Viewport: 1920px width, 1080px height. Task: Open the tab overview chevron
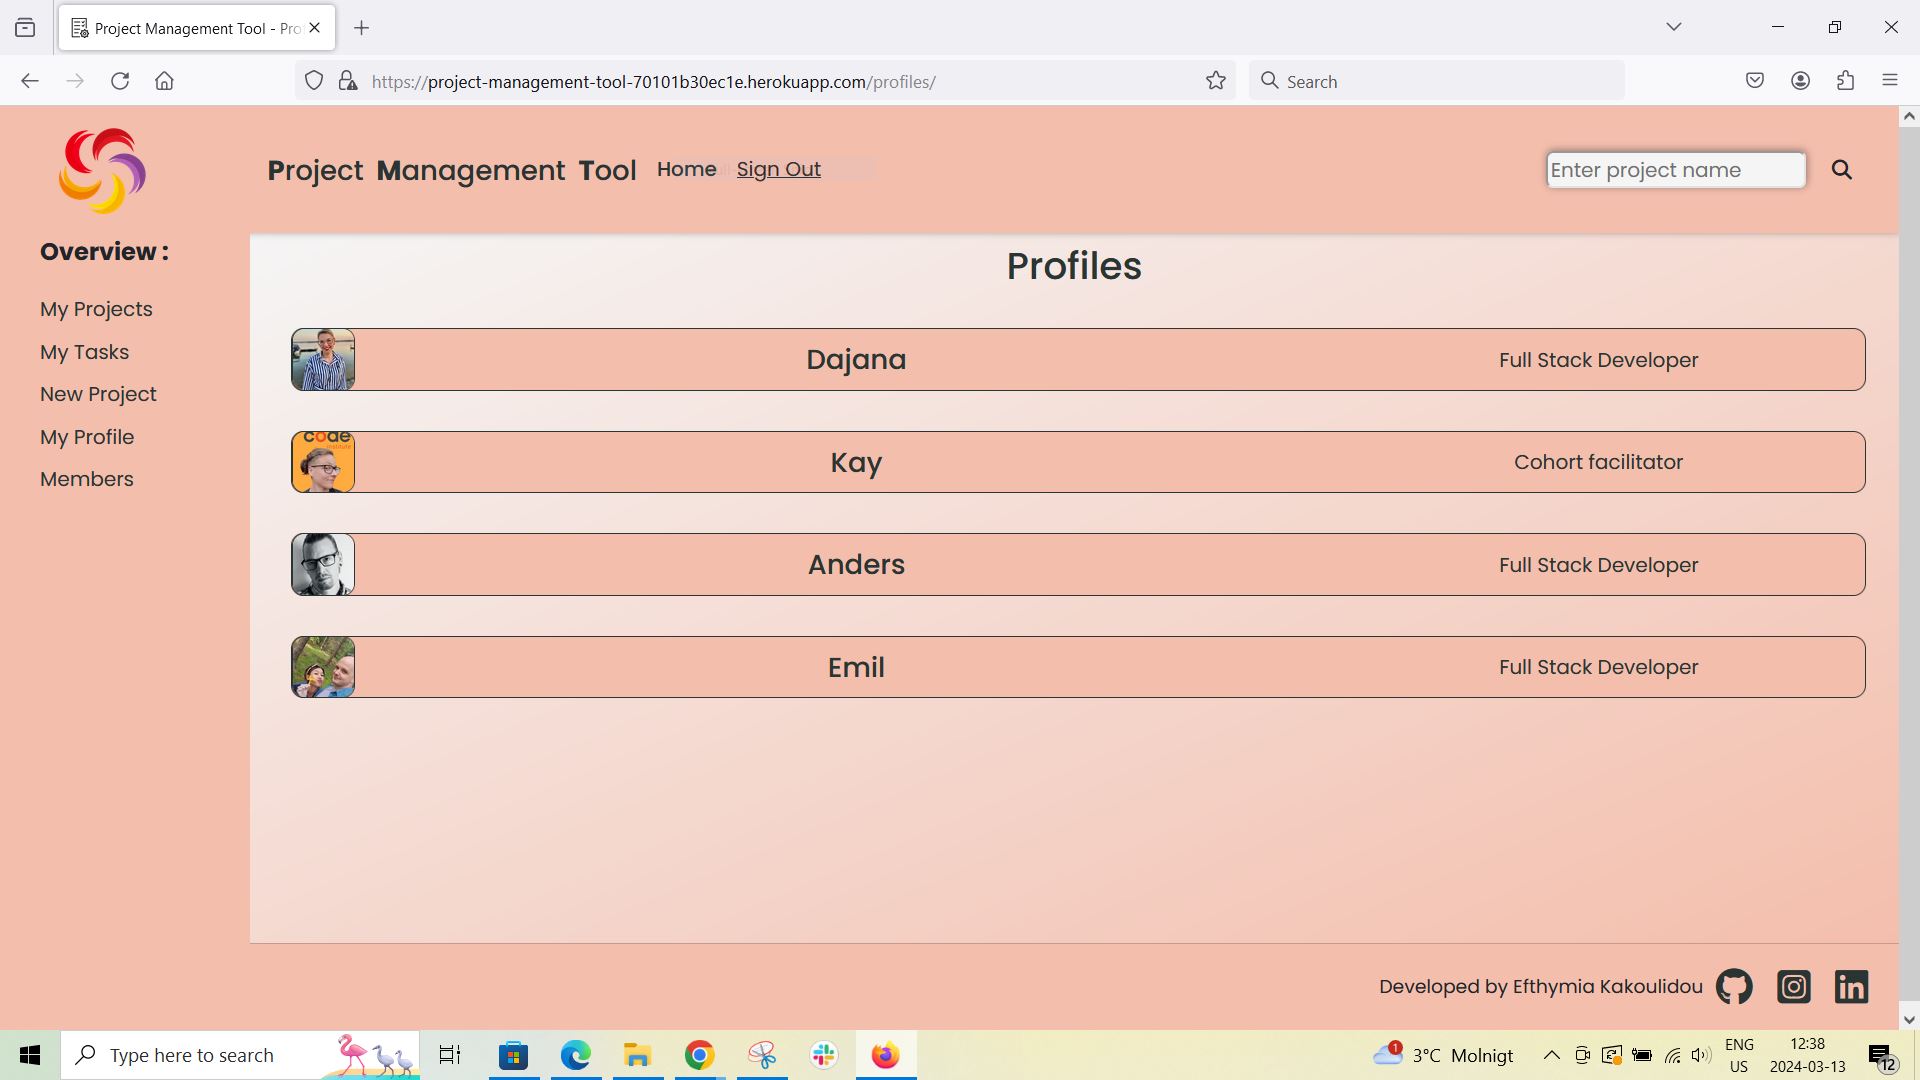1674,27
